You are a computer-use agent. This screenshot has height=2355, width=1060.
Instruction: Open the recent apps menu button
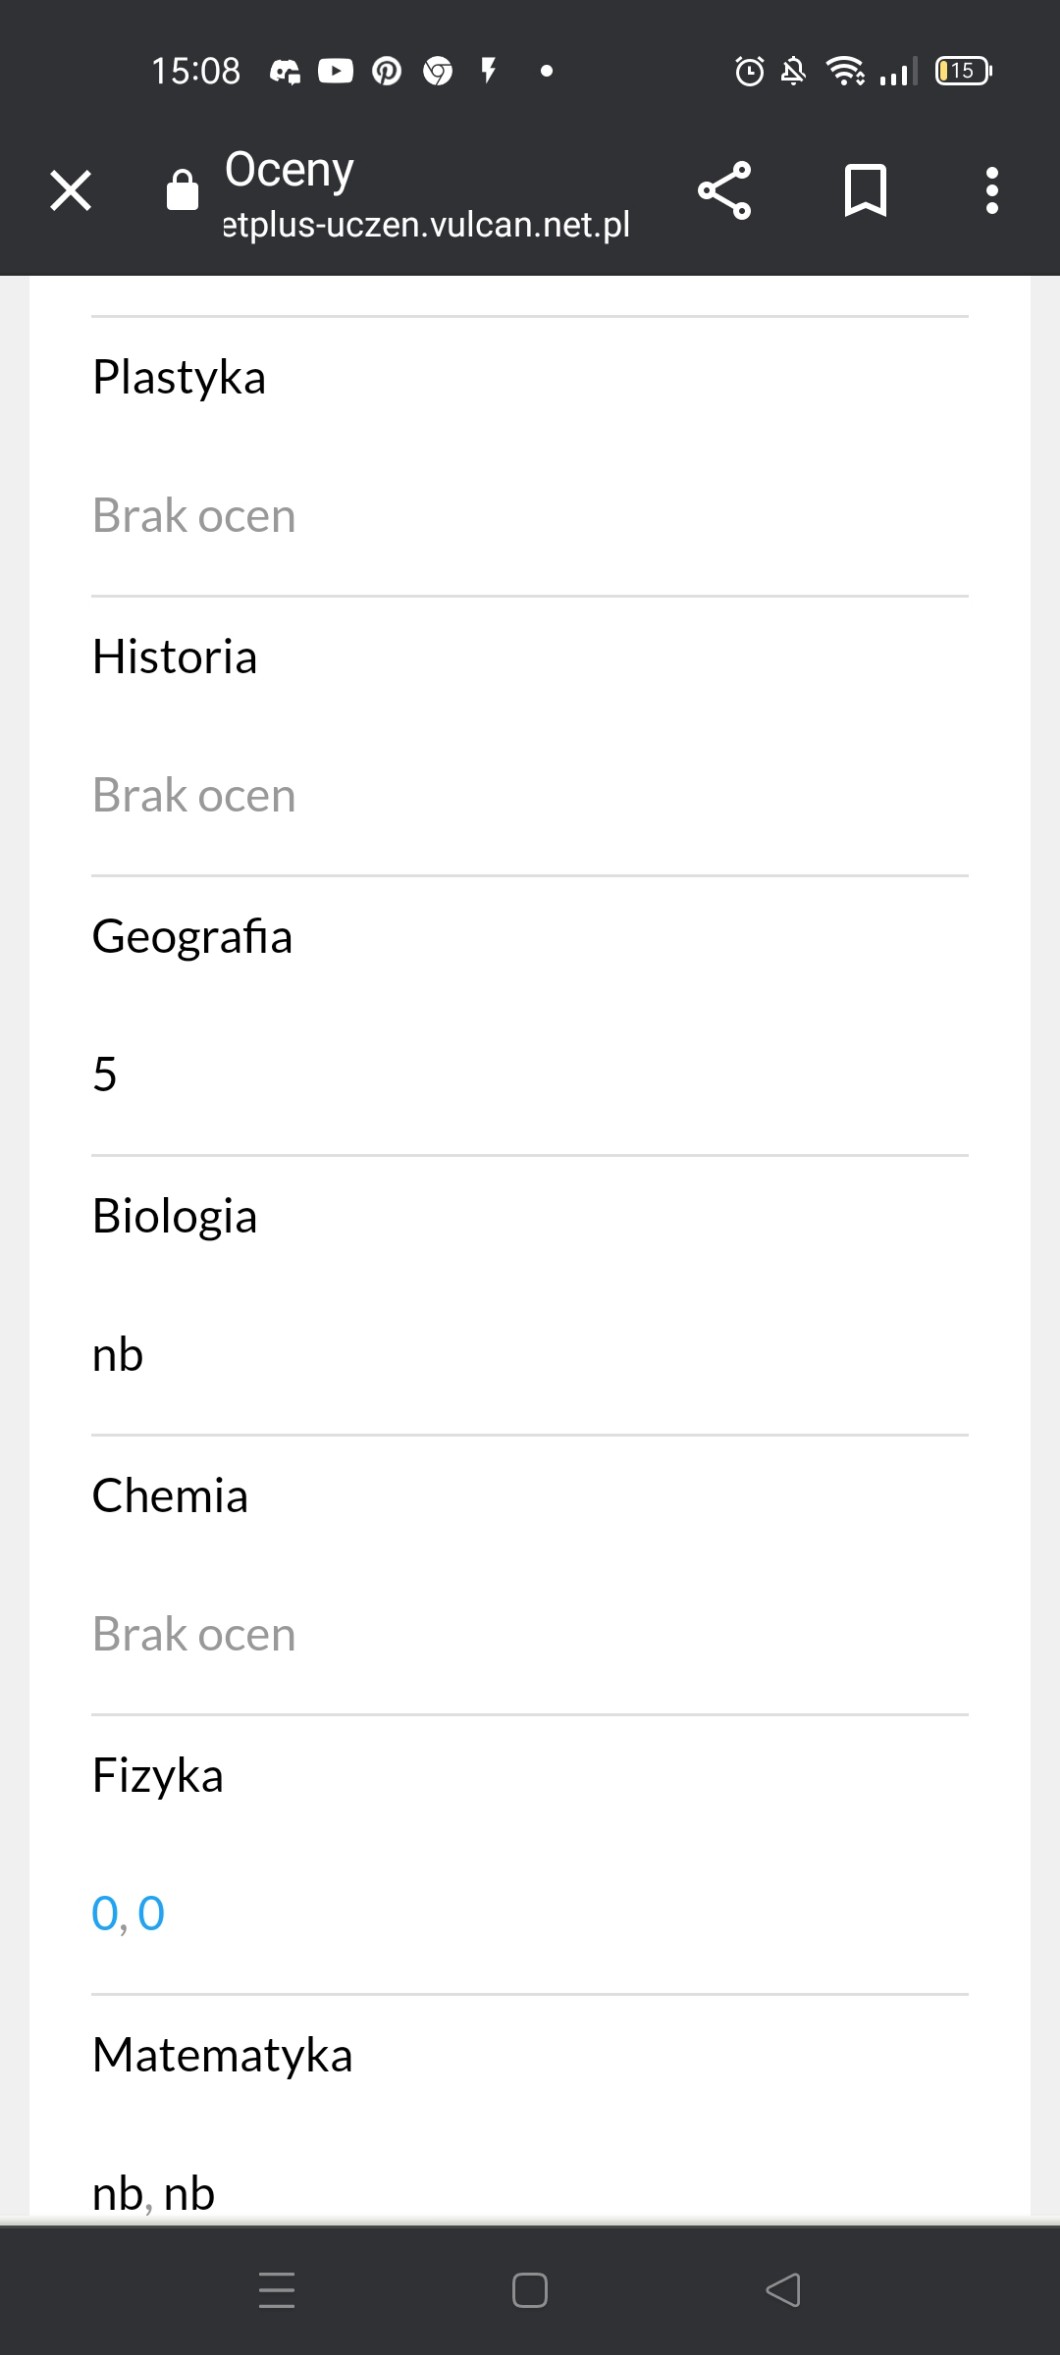pos(277,2289)
